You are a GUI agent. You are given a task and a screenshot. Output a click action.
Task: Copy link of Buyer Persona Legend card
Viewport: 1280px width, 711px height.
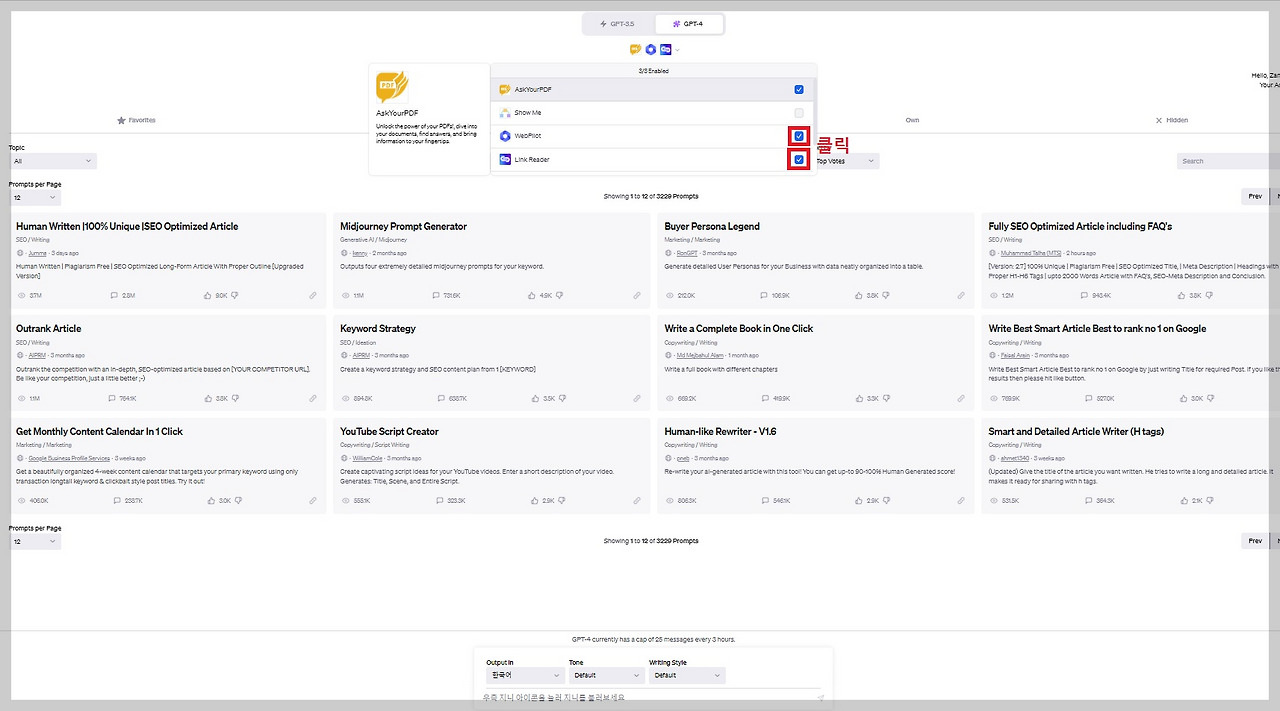[x=961, y=296]
